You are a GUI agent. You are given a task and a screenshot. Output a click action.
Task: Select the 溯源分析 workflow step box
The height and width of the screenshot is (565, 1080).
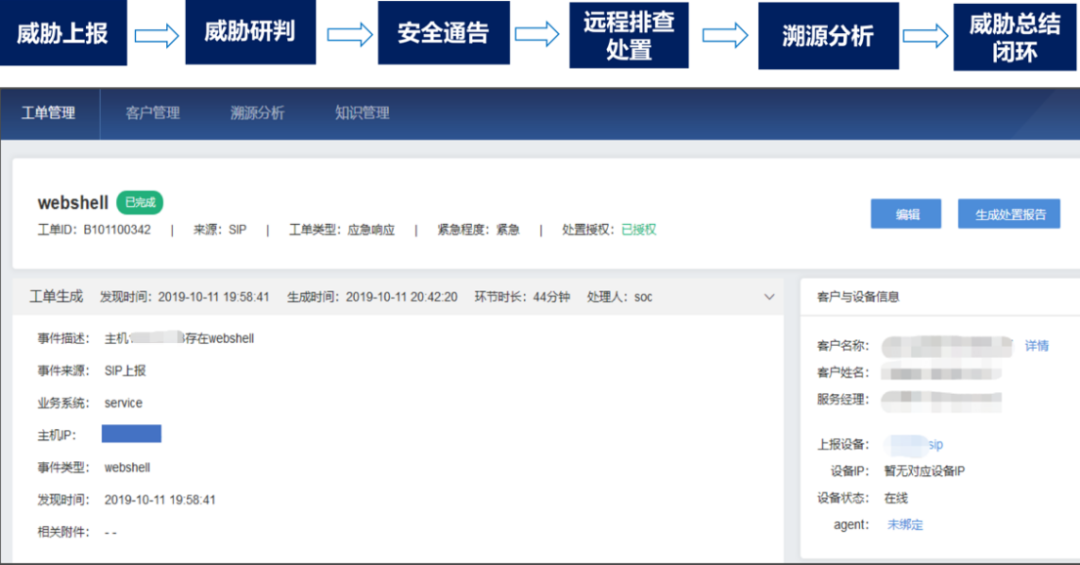click(x=827, y=36)
